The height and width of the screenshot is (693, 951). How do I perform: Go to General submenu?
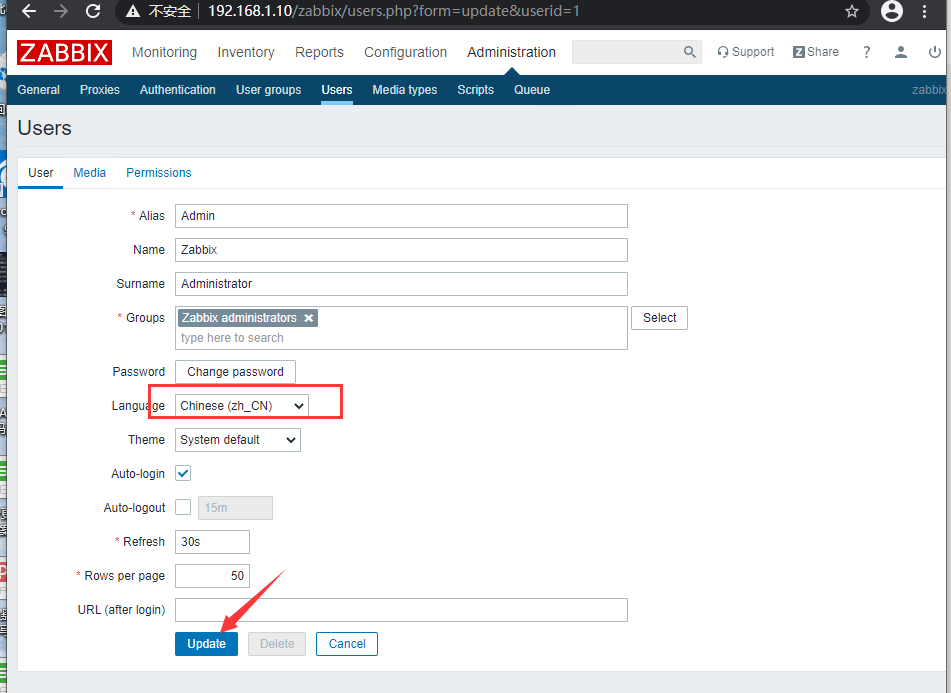click(x=38, y=90)
